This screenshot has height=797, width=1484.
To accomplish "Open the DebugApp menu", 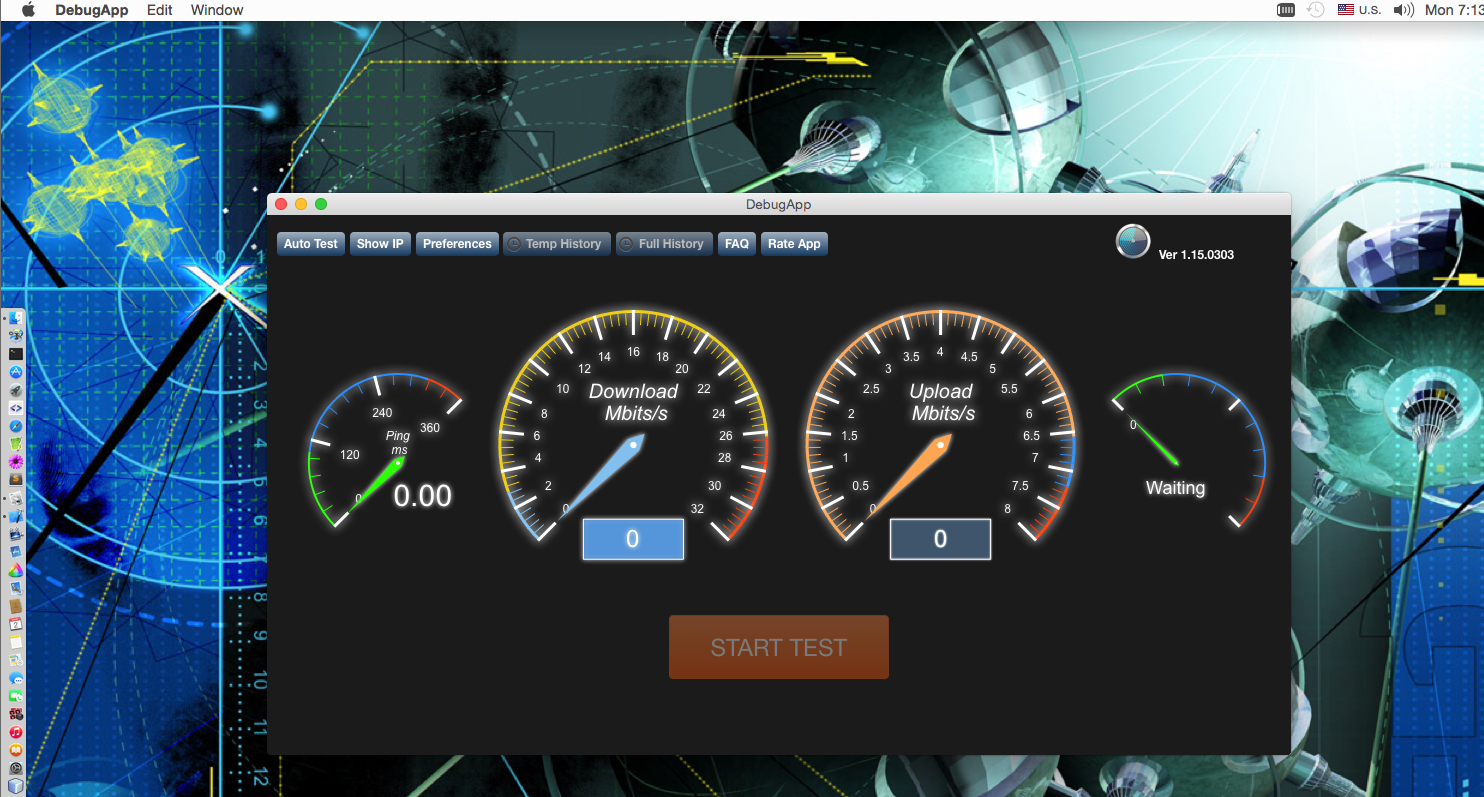I will coord(92,10).
